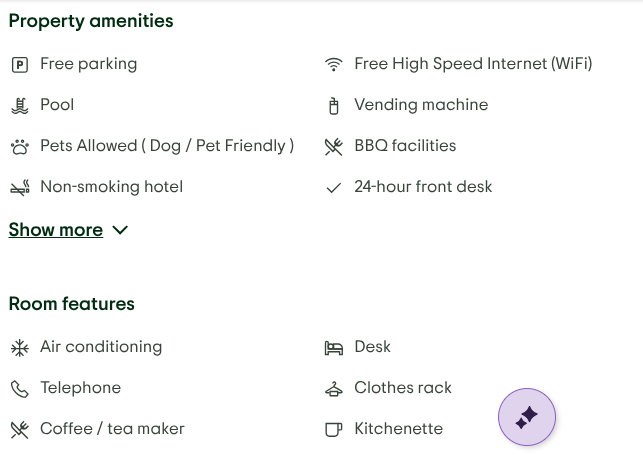Click the Property amenities heading
643x459 pixels.
(91, 21)
